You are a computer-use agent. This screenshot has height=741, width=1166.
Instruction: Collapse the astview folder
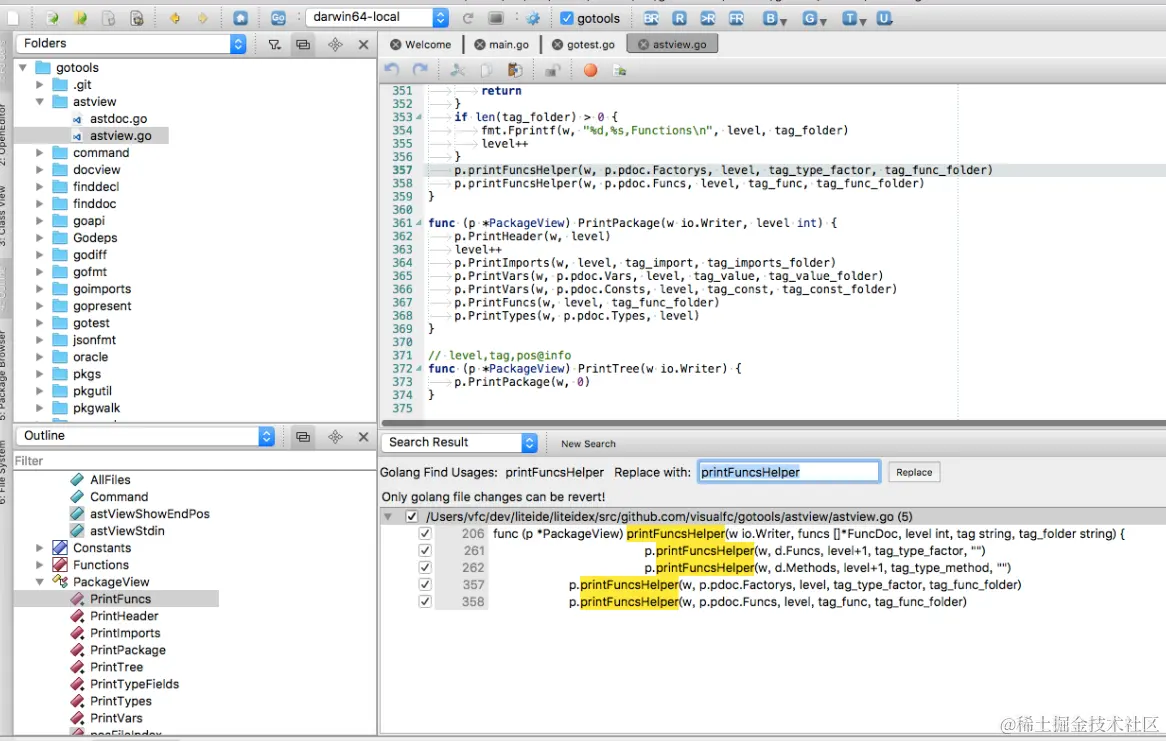(x=39, y=101)
